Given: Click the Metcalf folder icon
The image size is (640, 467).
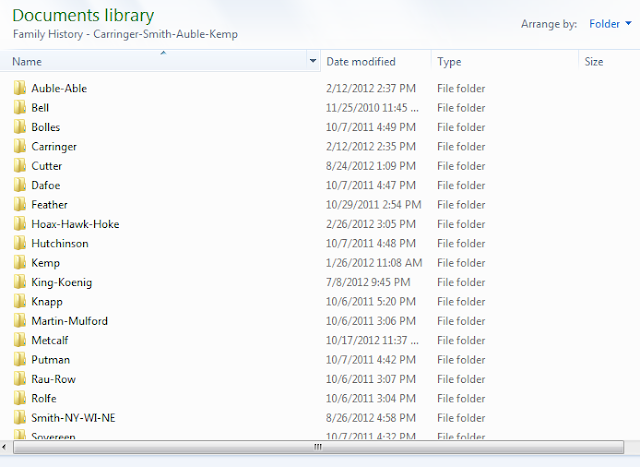Looking at the screenshot, I should tap(19, 340).
